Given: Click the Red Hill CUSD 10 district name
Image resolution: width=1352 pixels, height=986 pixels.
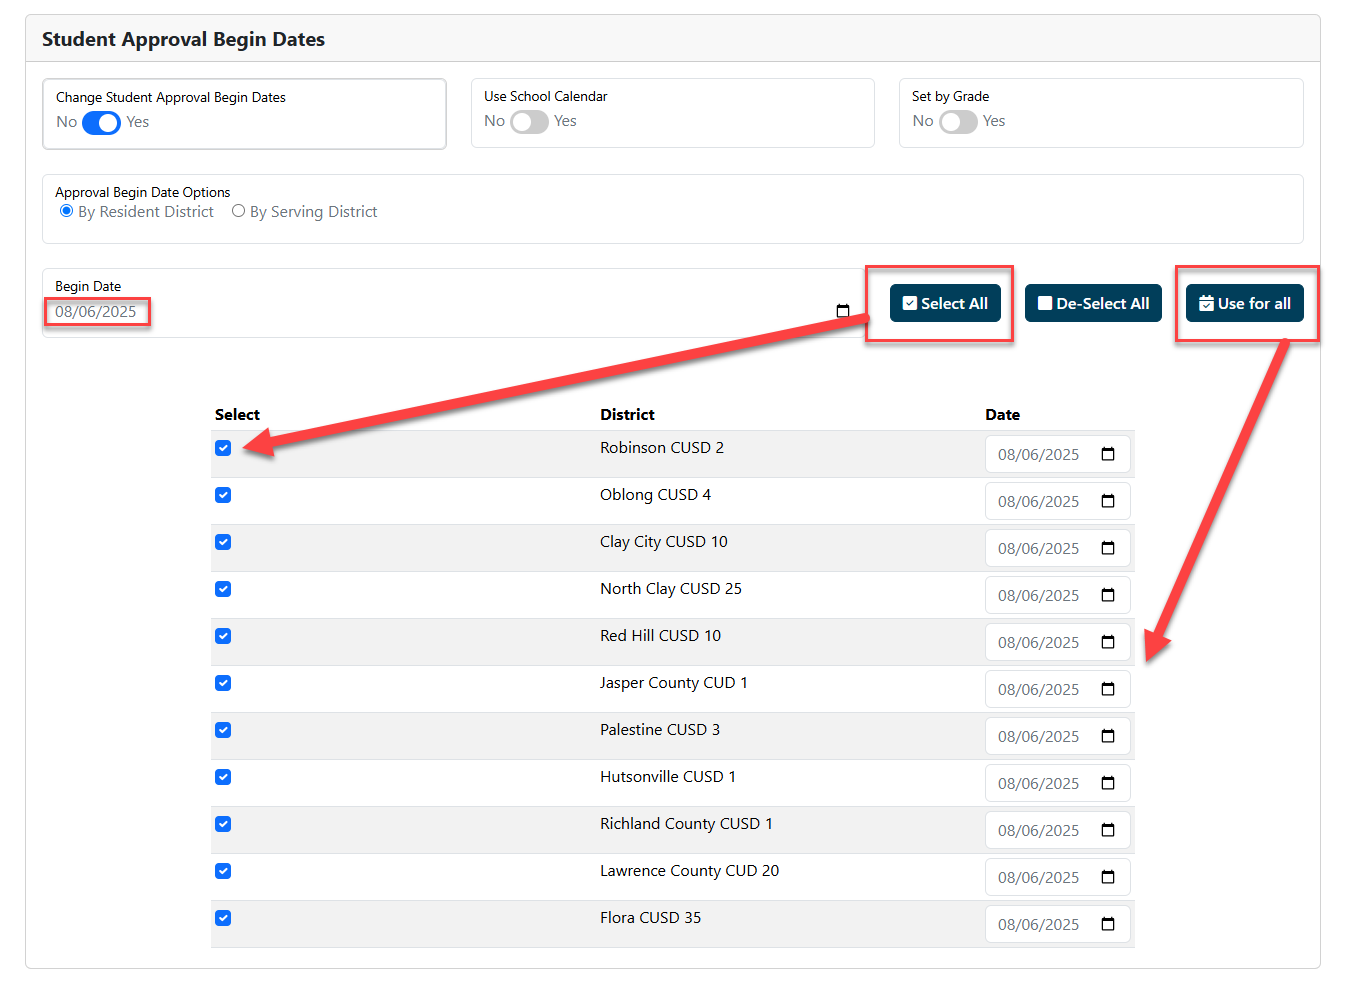Looking at the screenshot, I should point(660,635).
